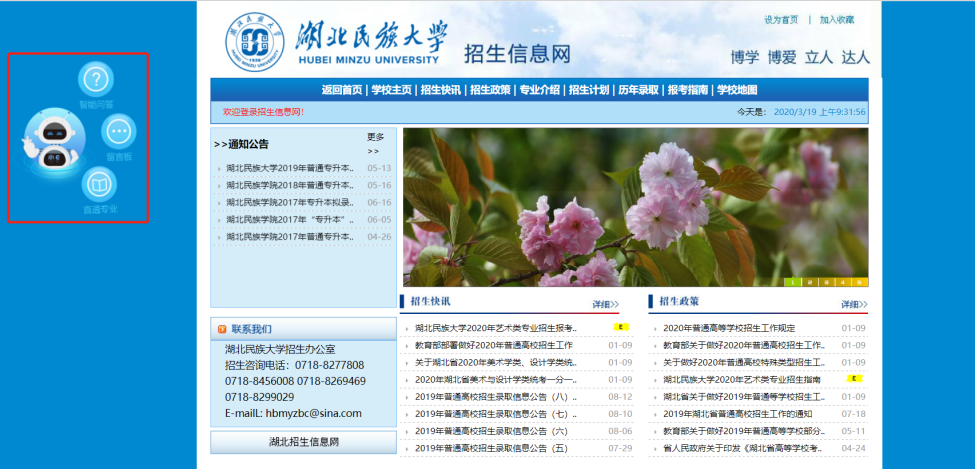Screen dimensions: 975x469
Task: Go to 返回首页 in navigation bar
Action: tap(342, 90)
